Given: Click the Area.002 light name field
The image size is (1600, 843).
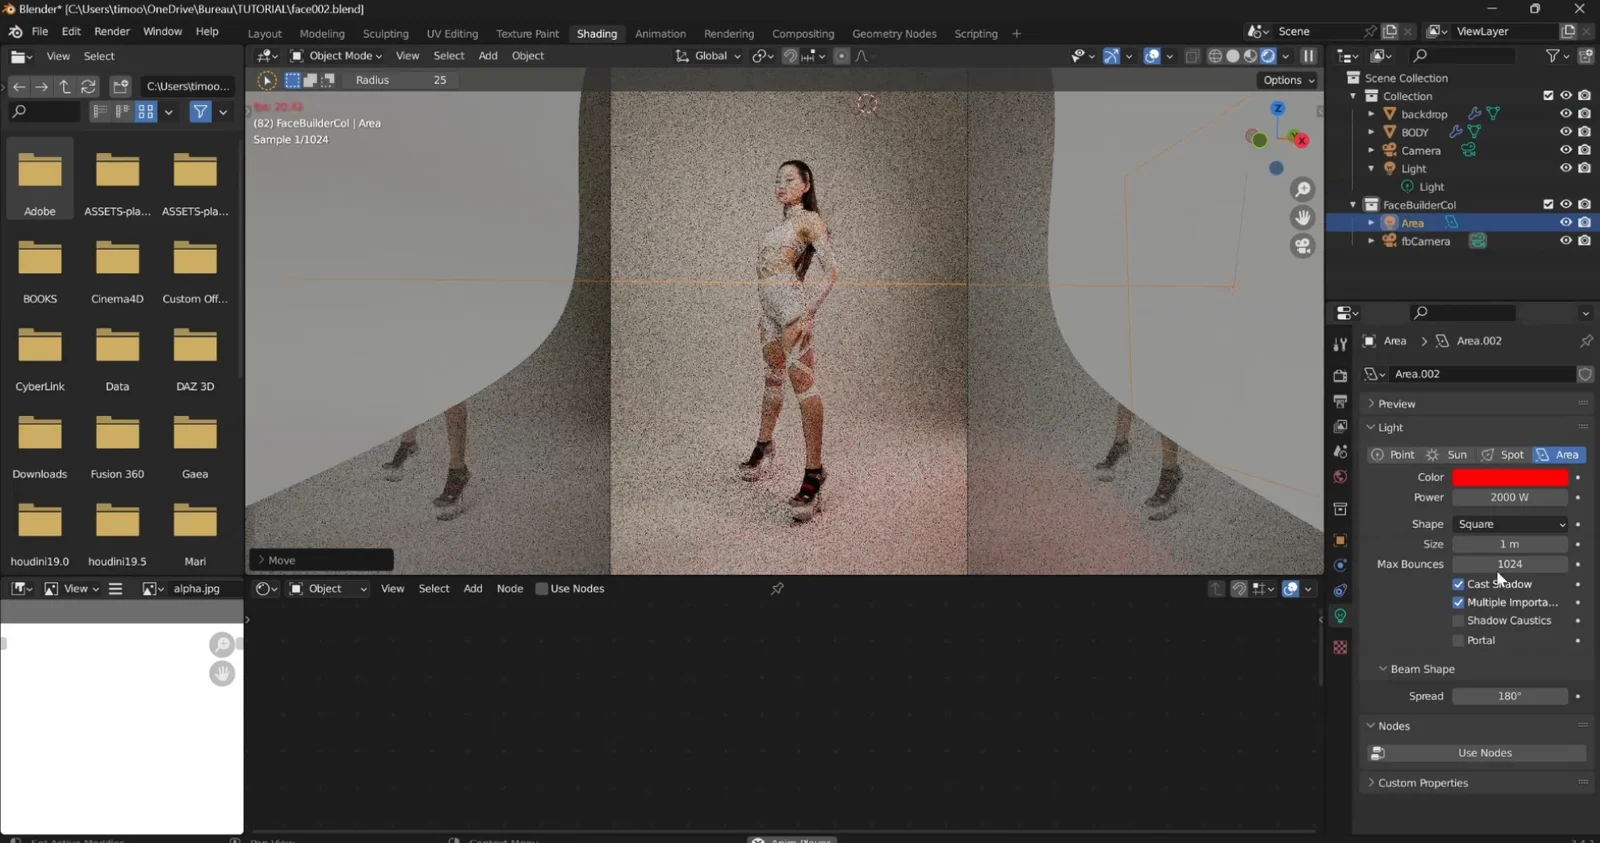Looking at the screenshot, I should [x=1481, y=374].
